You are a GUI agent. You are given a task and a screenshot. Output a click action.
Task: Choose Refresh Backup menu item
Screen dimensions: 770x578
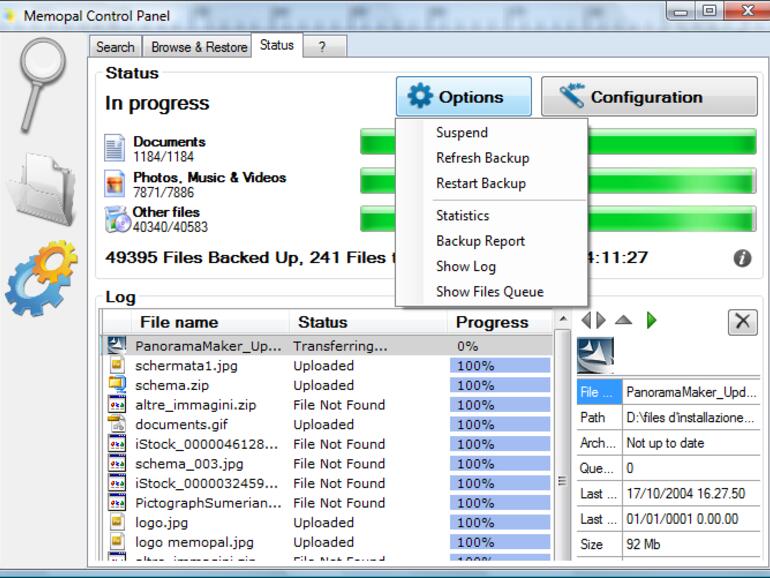tap(483, 158)
